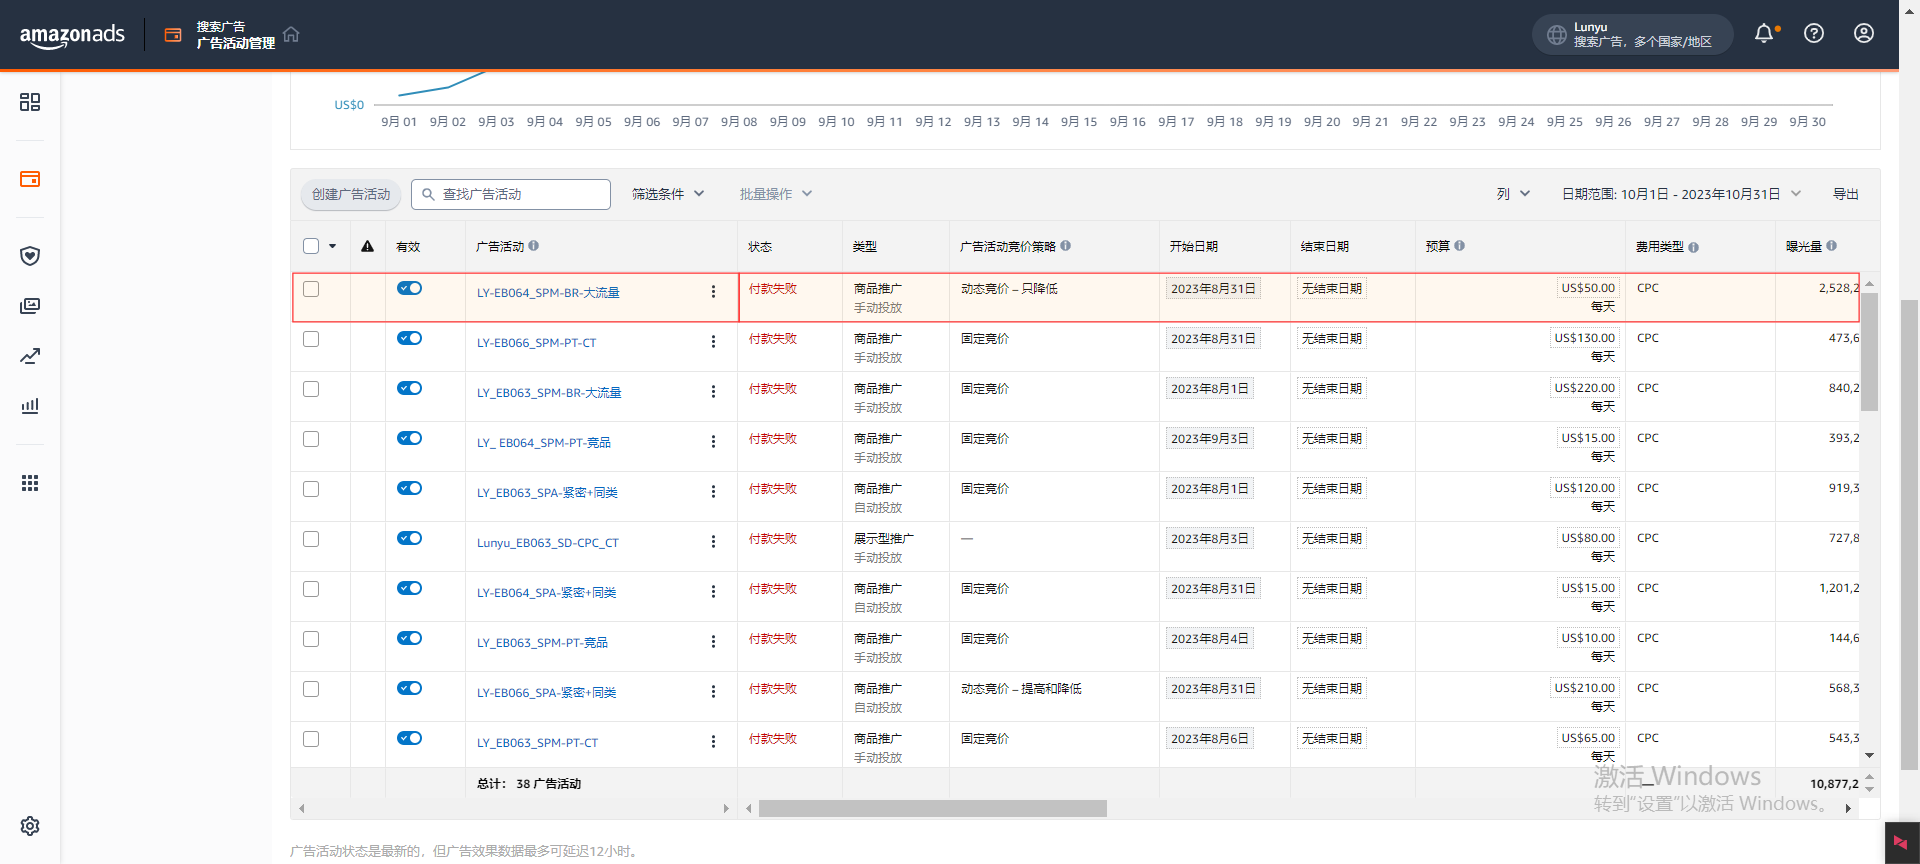Viewport: 1920px width, 864px height.
Task: Open three-dot menu for LY-EB066_SPM-PT-CT
Action: point(713,342)
